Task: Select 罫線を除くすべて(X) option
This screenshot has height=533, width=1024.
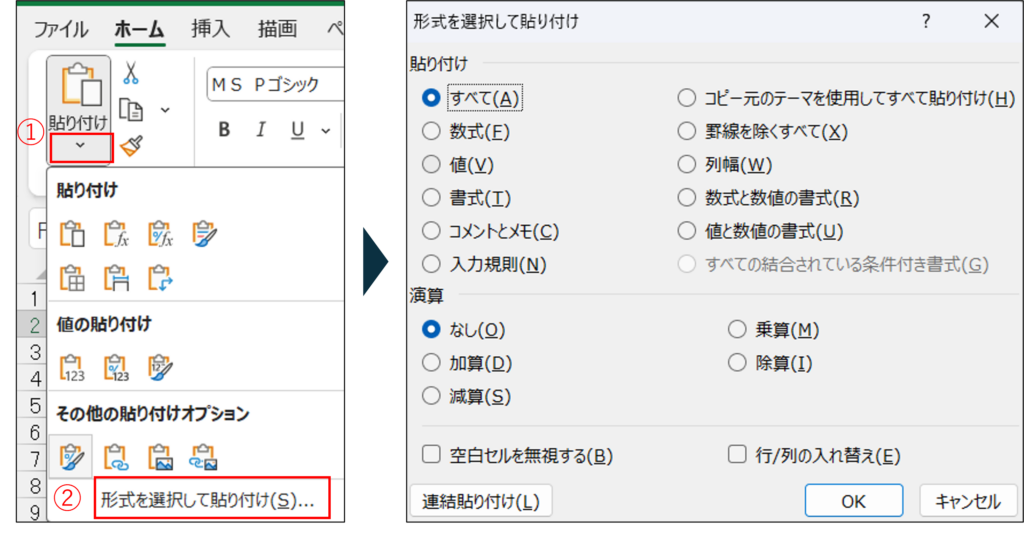Action: point(686,131)
